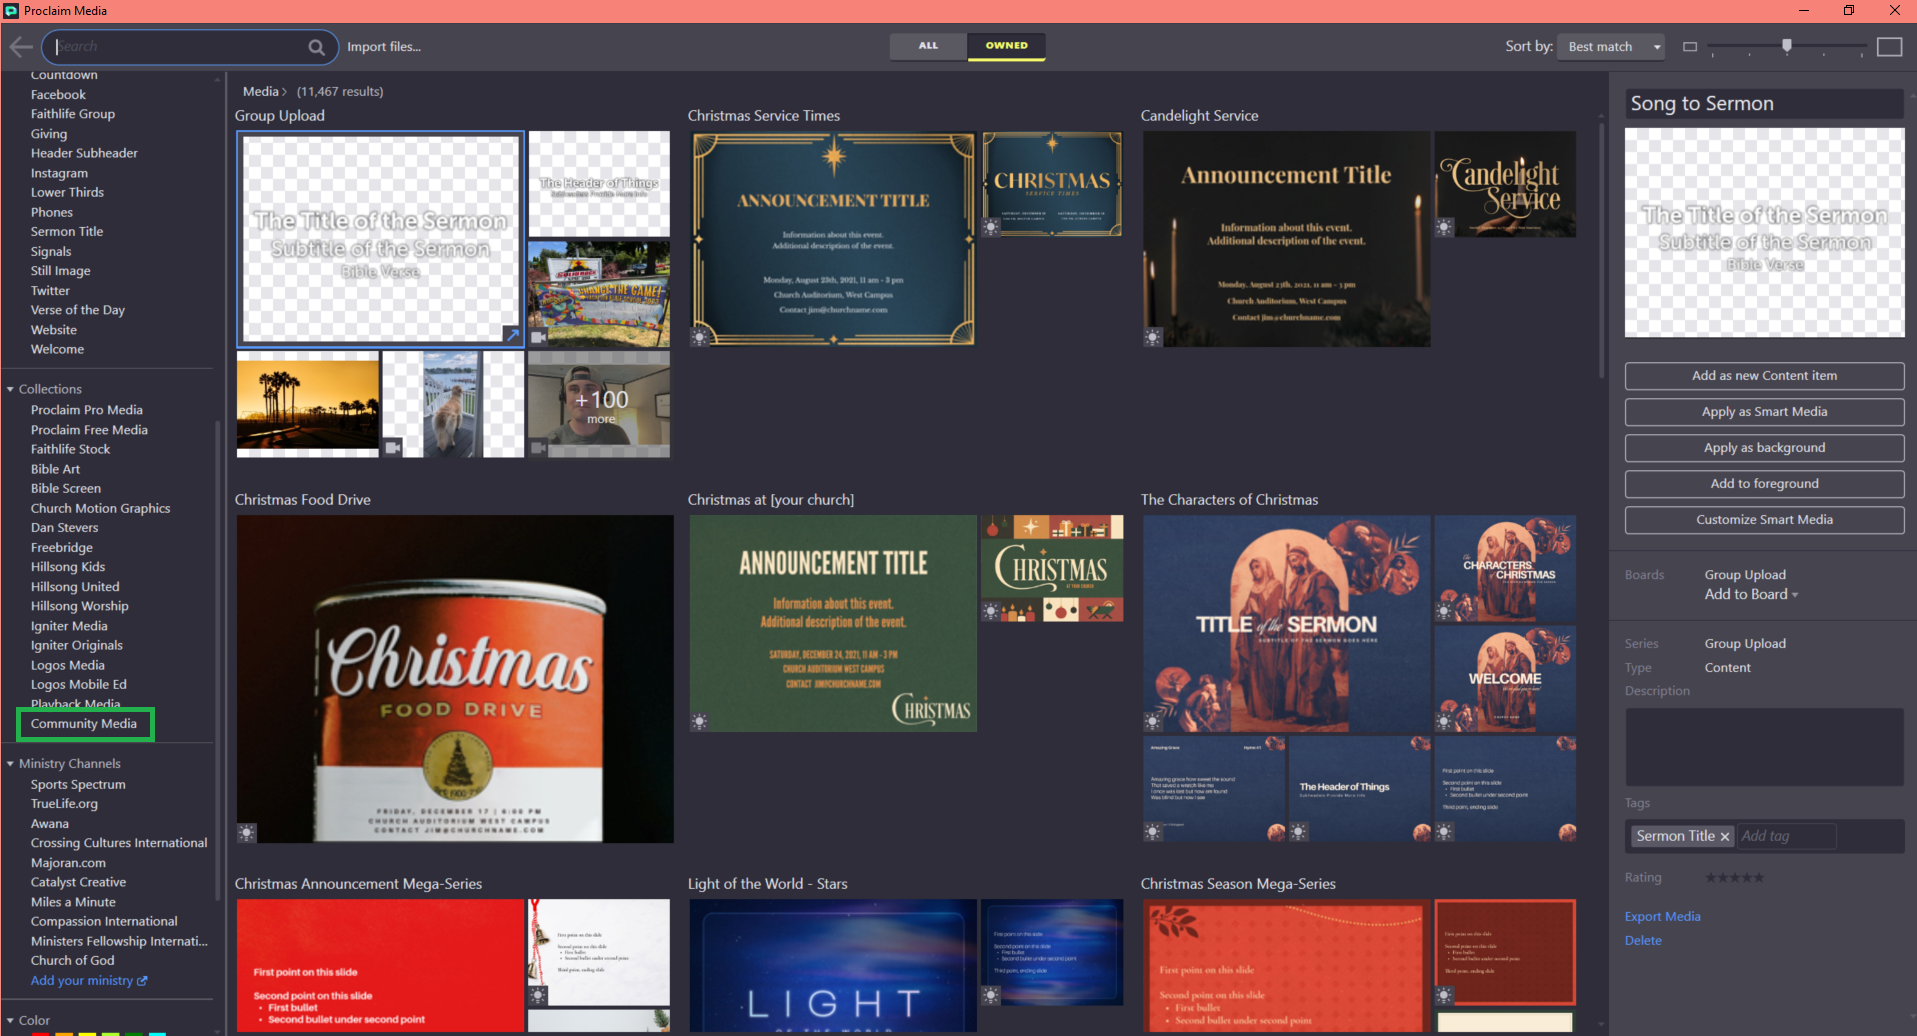This screenshot has width=1917, height=1036.
Task: Click the Add tag input field
Action: [1786, 837]
